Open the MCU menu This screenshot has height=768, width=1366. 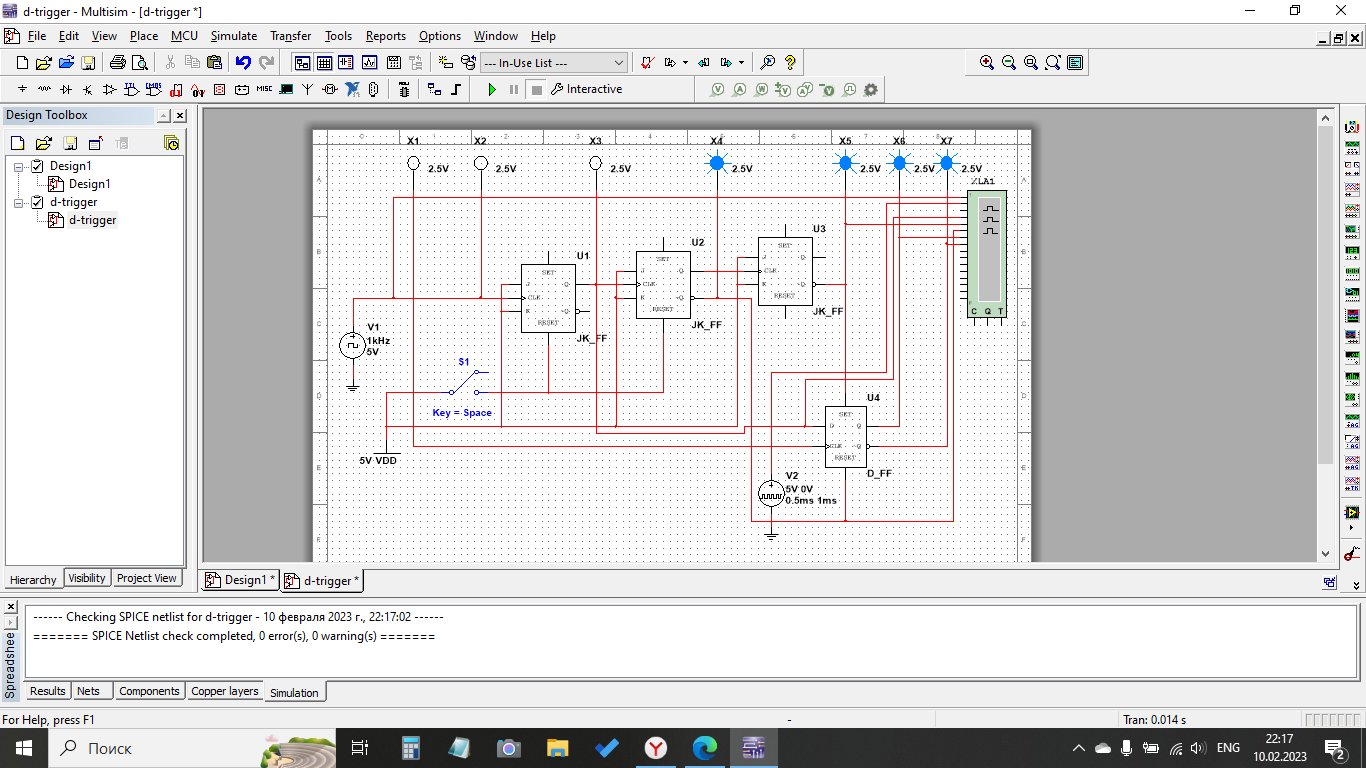184,36
